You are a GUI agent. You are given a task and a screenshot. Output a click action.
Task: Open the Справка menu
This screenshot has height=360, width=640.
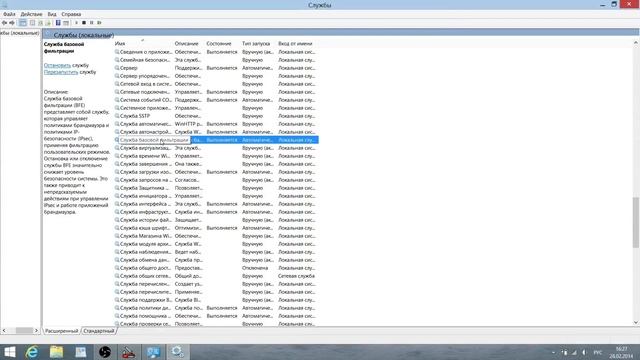(71, 14)
